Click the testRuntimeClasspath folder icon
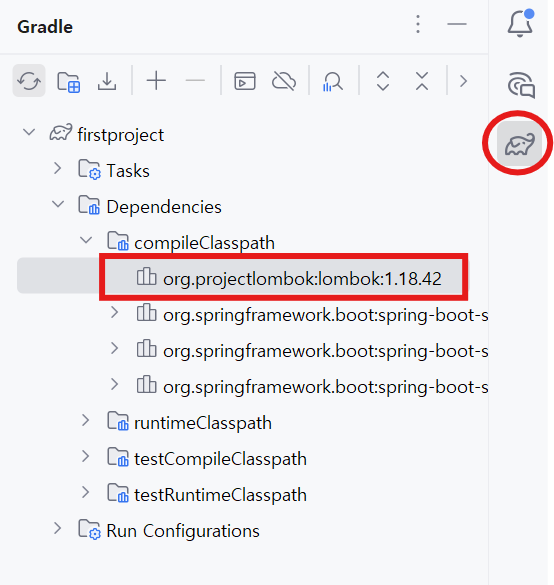 coord(118,493)
